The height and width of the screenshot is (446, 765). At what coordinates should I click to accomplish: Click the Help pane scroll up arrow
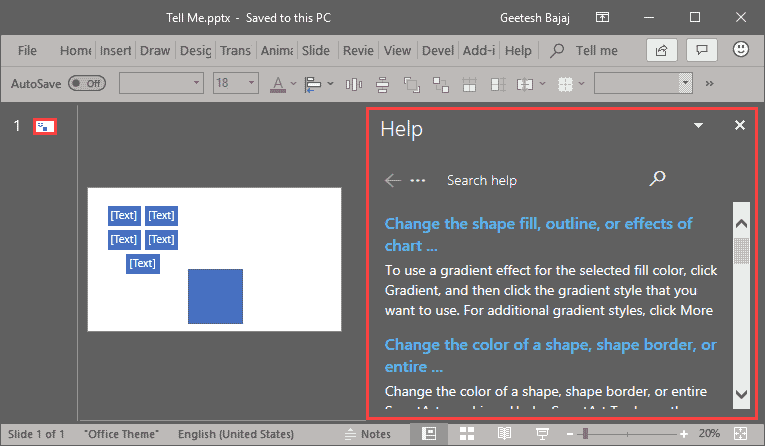coord(741,223)
